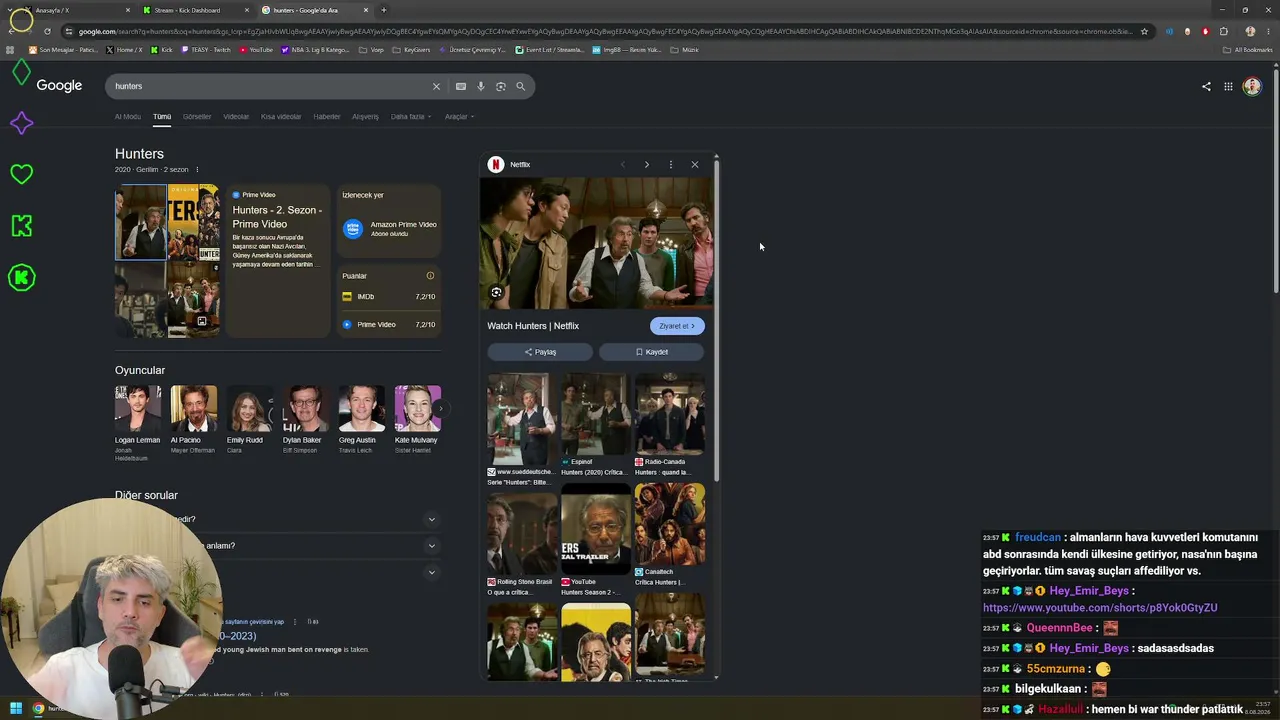Open the YouTube shorts link in chat
The height and width of the screenshot is (720, 1280).
(1100, 608)
